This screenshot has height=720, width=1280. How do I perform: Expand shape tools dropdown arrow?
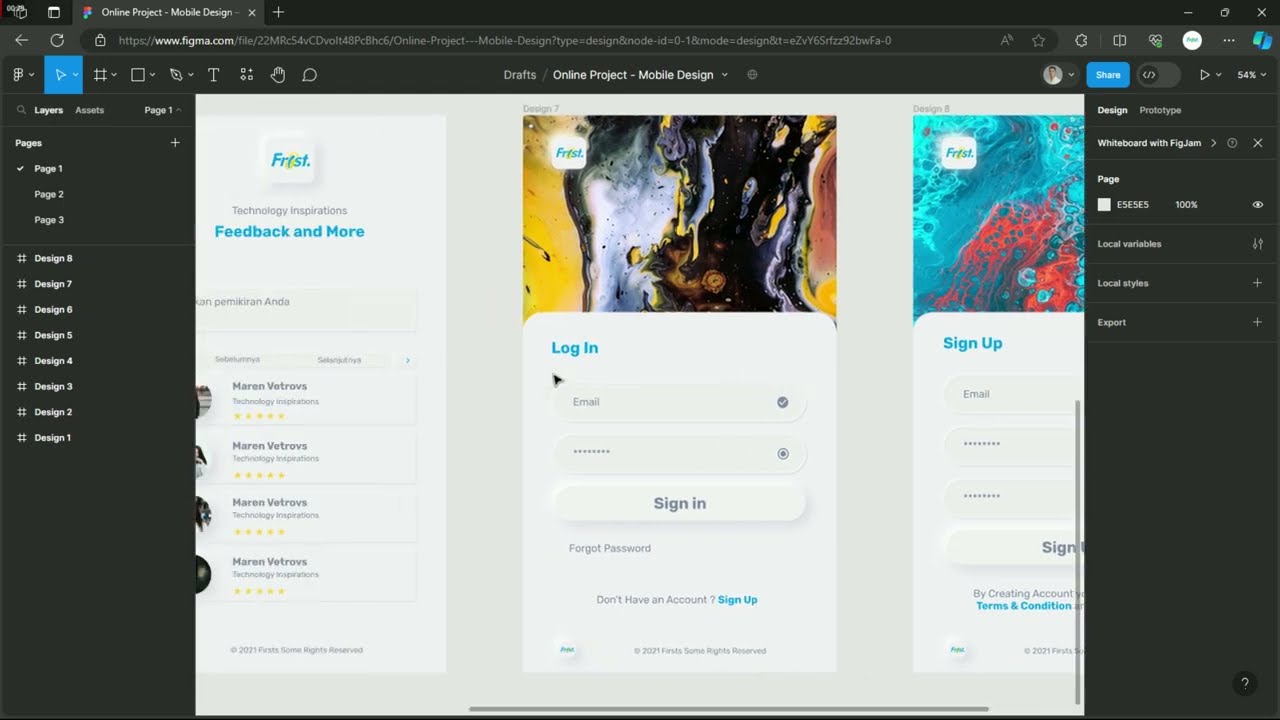152,75
